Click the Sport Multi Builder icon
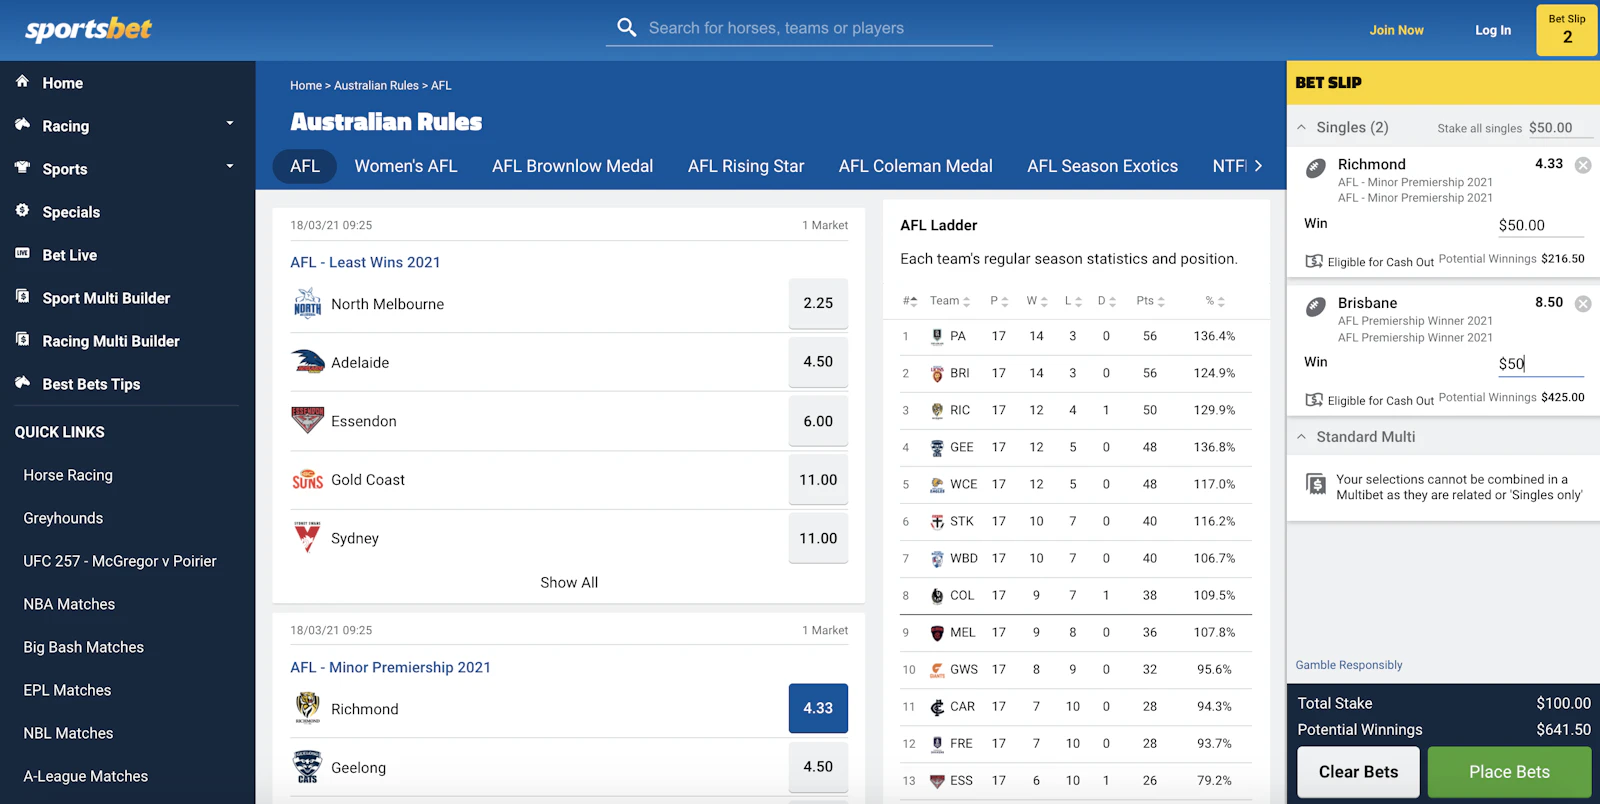Image resolution: width=1600 pixels, height=804 pixels. pos(22,297)
